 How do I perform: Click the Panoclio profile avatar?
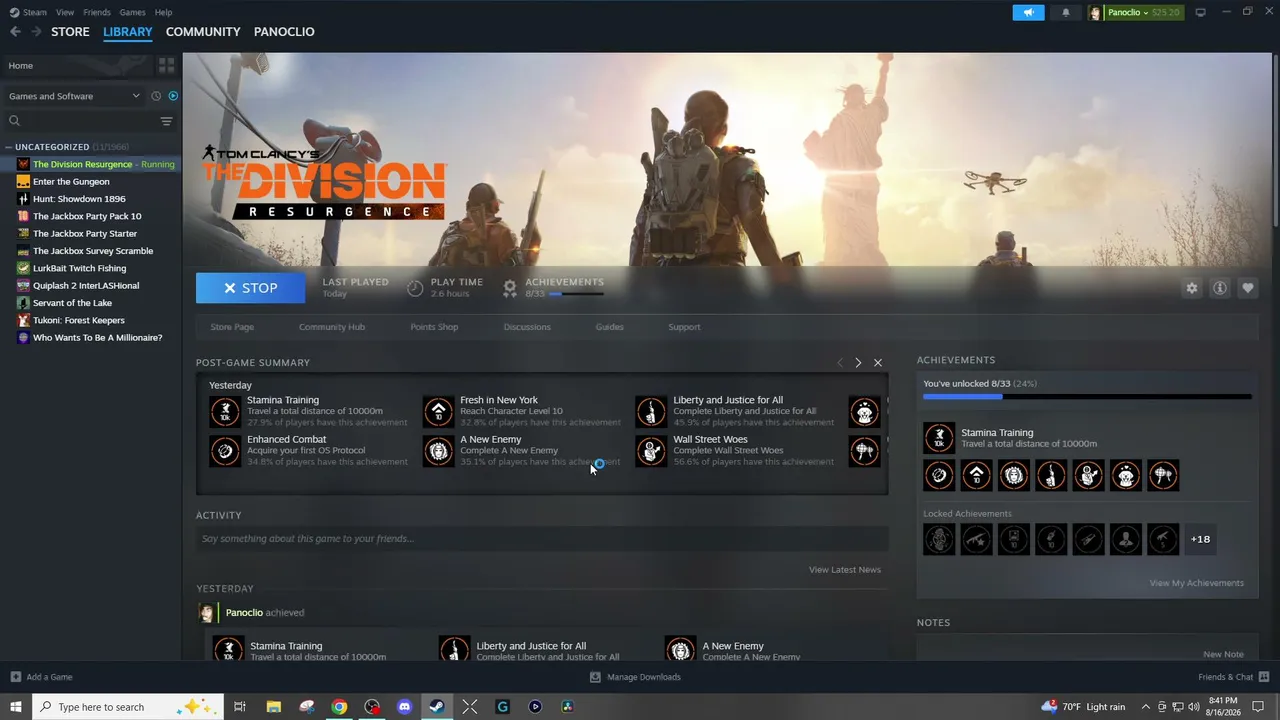[1095, 13]
